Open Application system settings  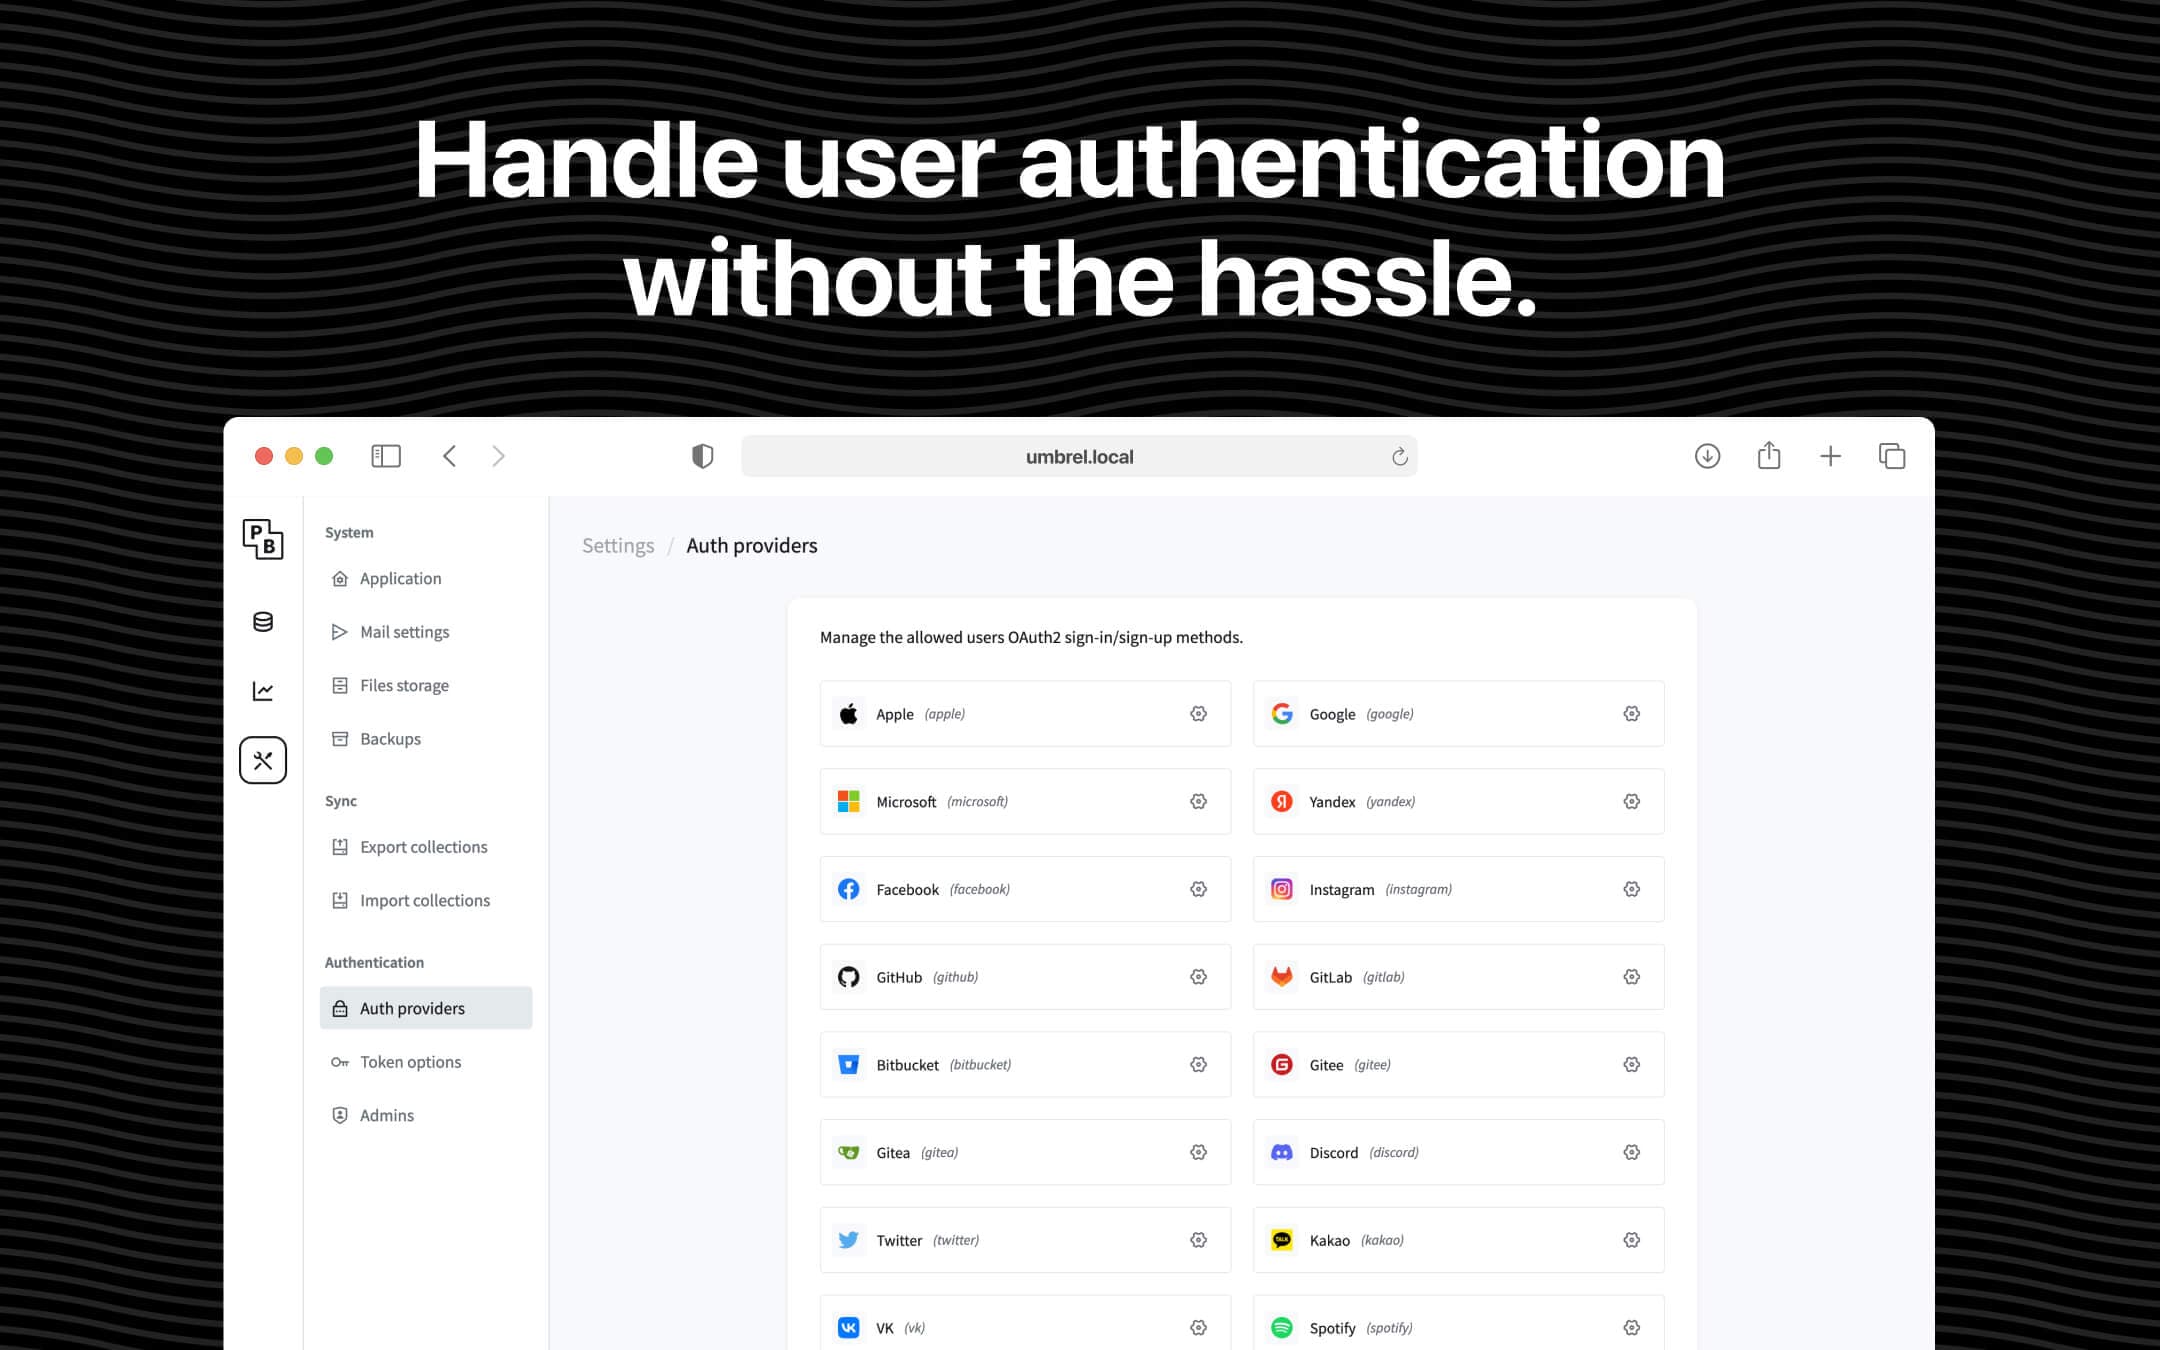[400, 577]
